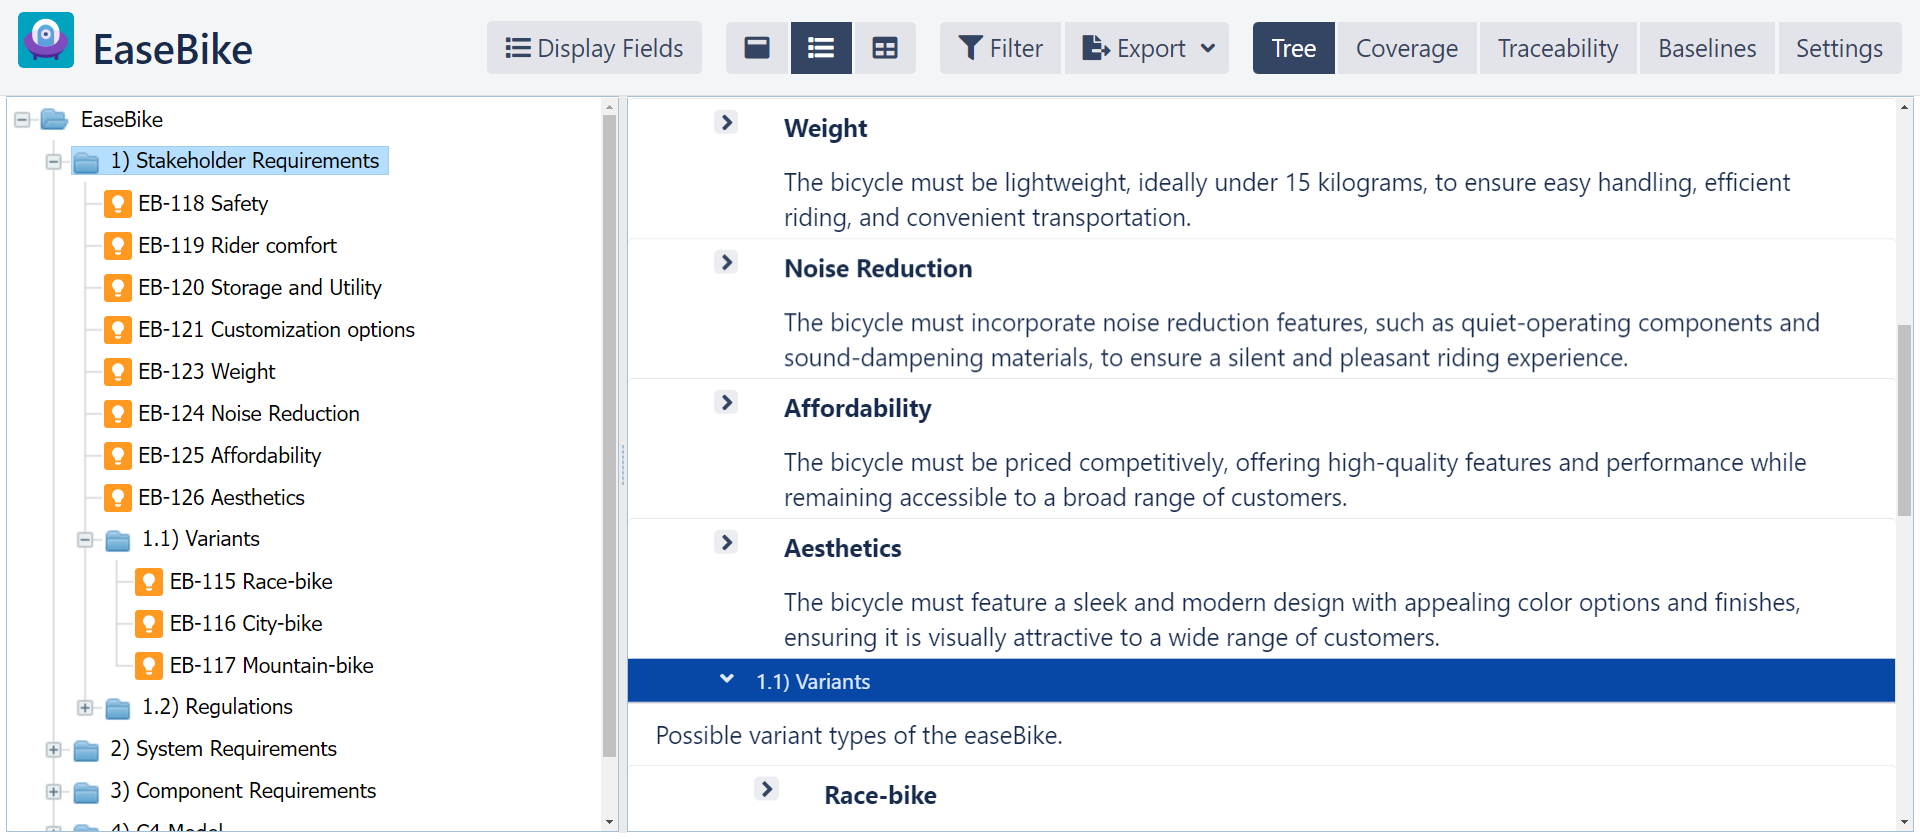Select EB-125 Affordability in the tree

[230, 456]
